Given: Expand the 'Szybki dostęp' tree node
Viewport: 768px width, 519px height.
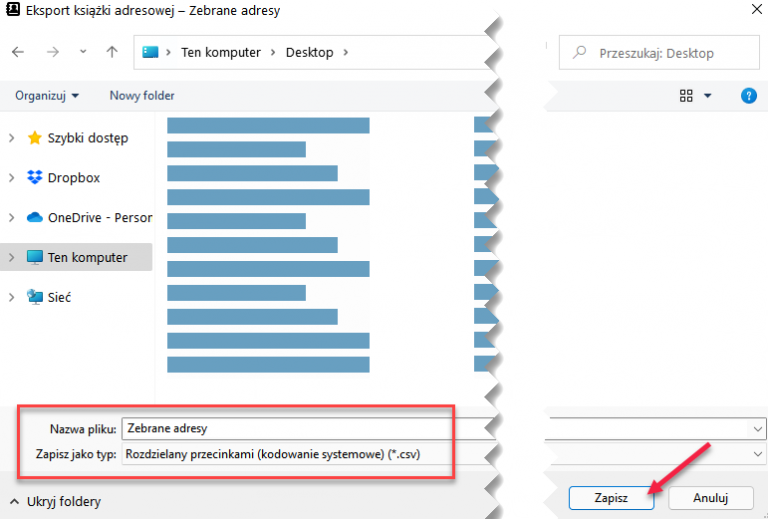Looking at the screenshot, I should [x=12, y=138].
